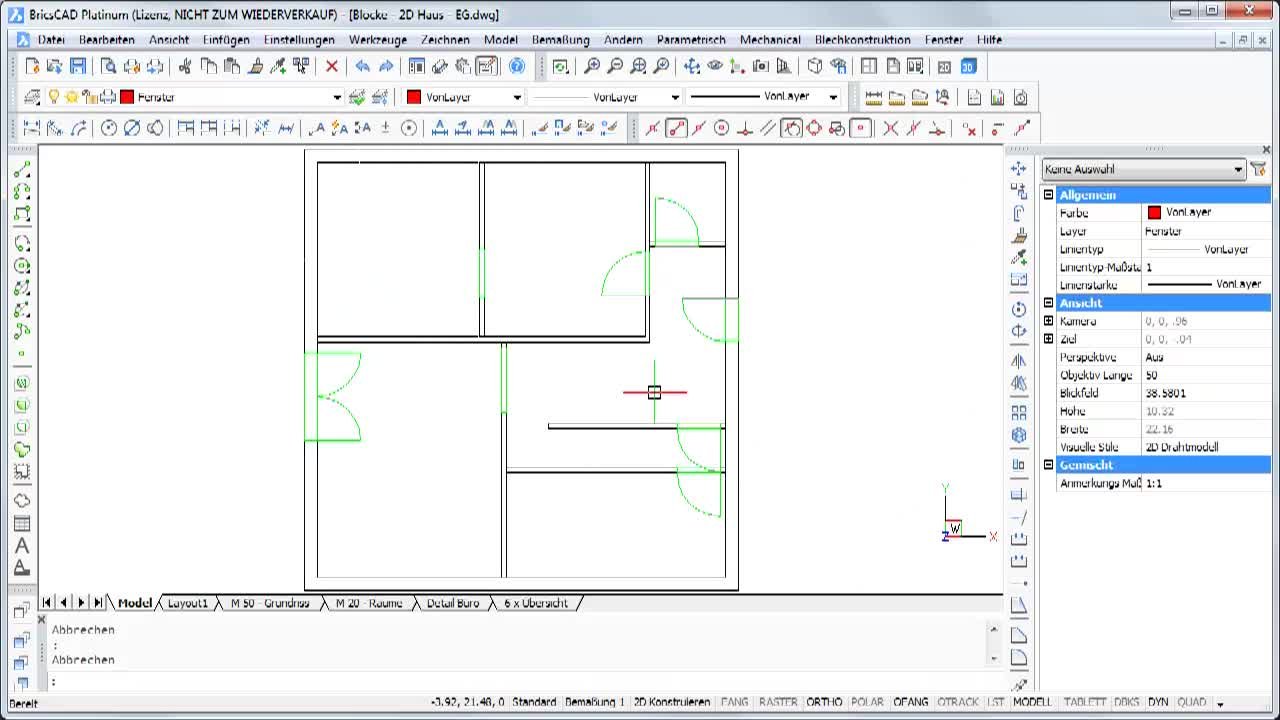1280x720 pixels.
Task: Open the status bar options arrow
Action: click(x=1220, y=703)
